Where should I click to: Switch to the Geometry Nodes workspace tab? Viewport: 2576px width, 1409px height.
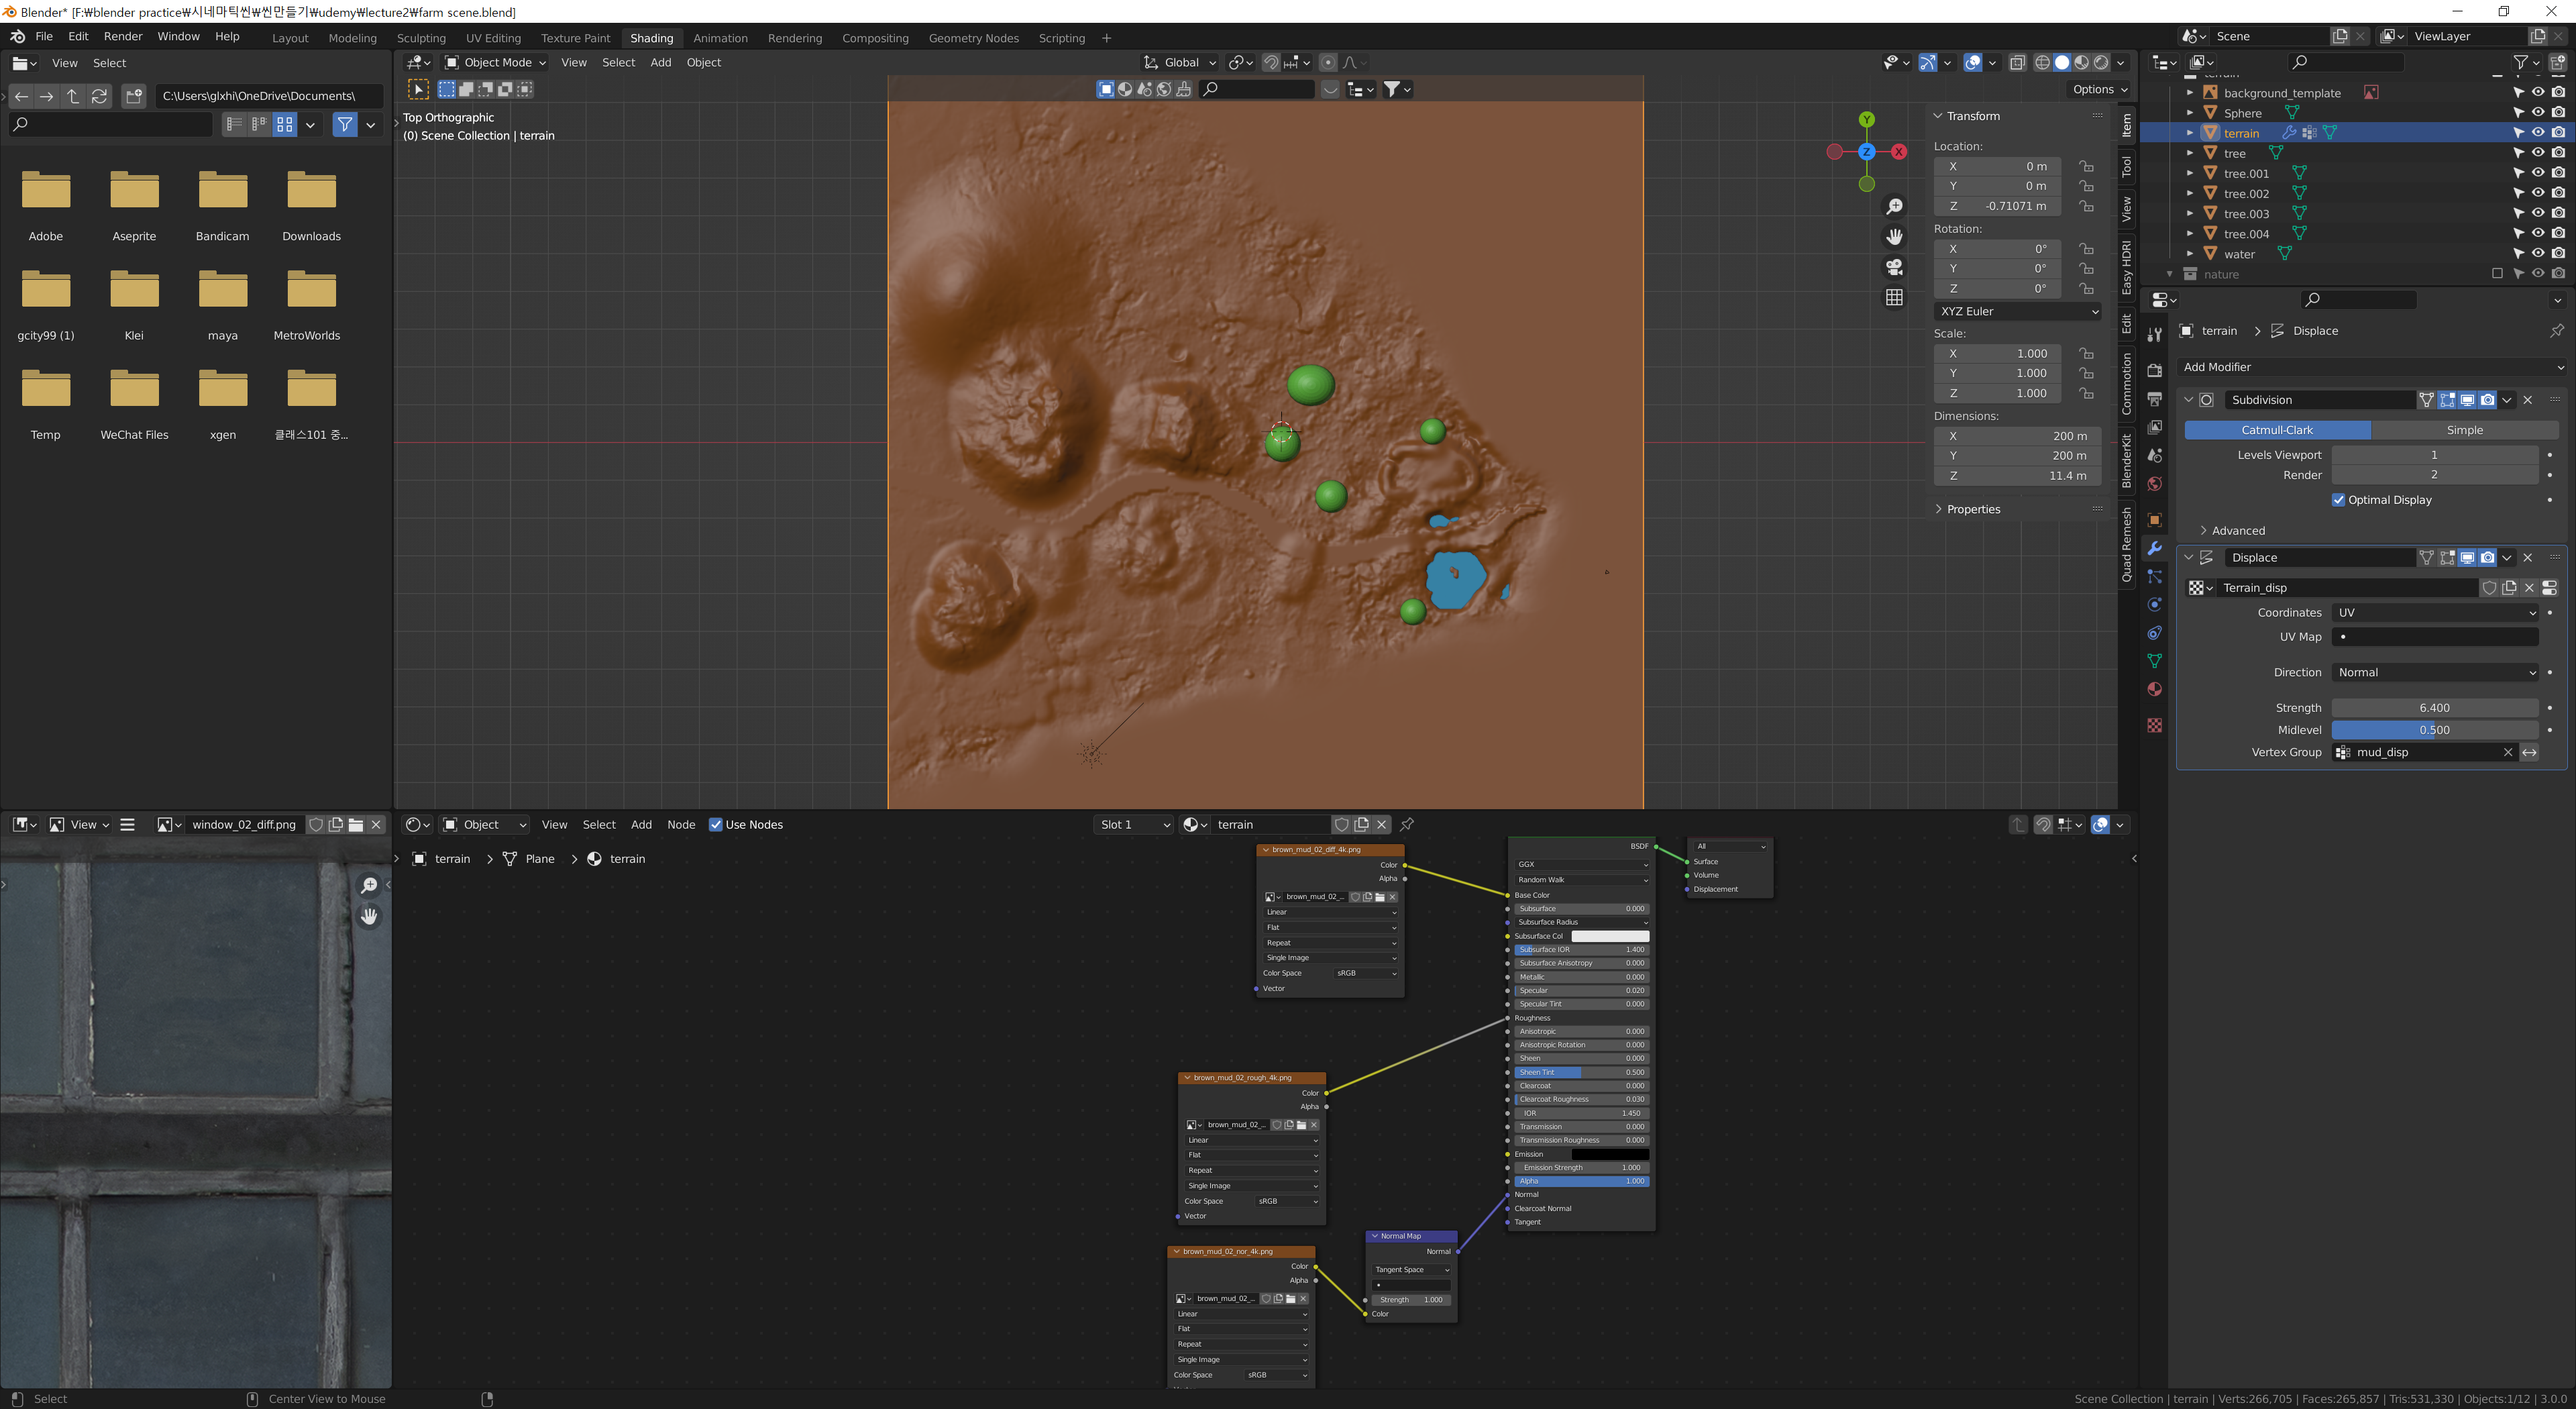[973, 38]
